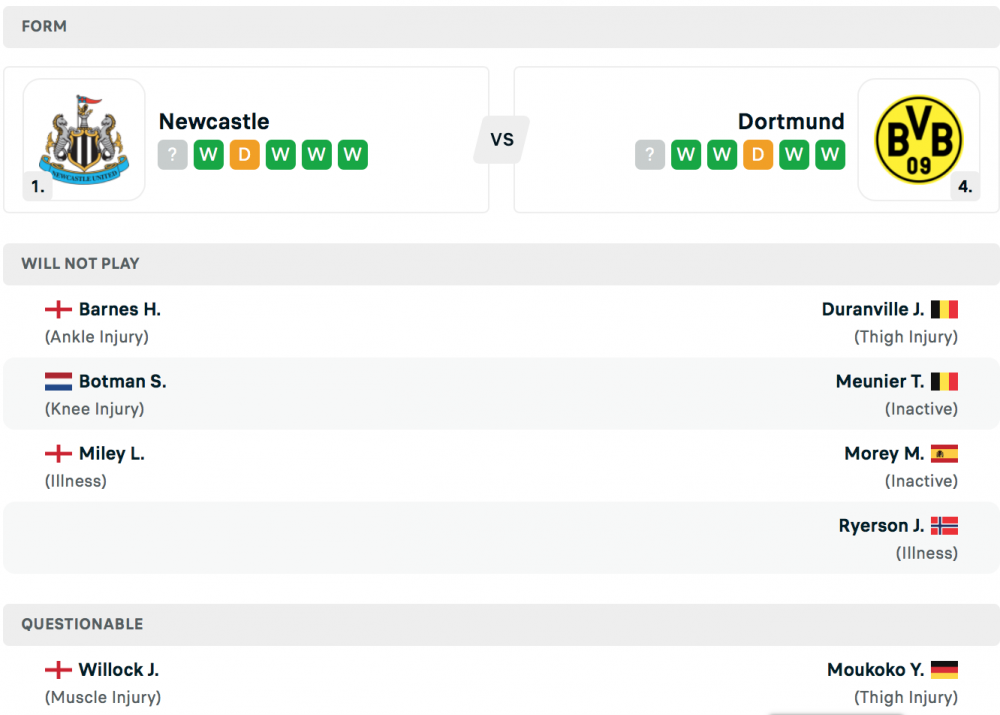The width and height of the screenshot is (1000, 715).
Task: Open the Borussia Dortmund BVB crest
Action: pyautogui.click(x=918, y=140)
